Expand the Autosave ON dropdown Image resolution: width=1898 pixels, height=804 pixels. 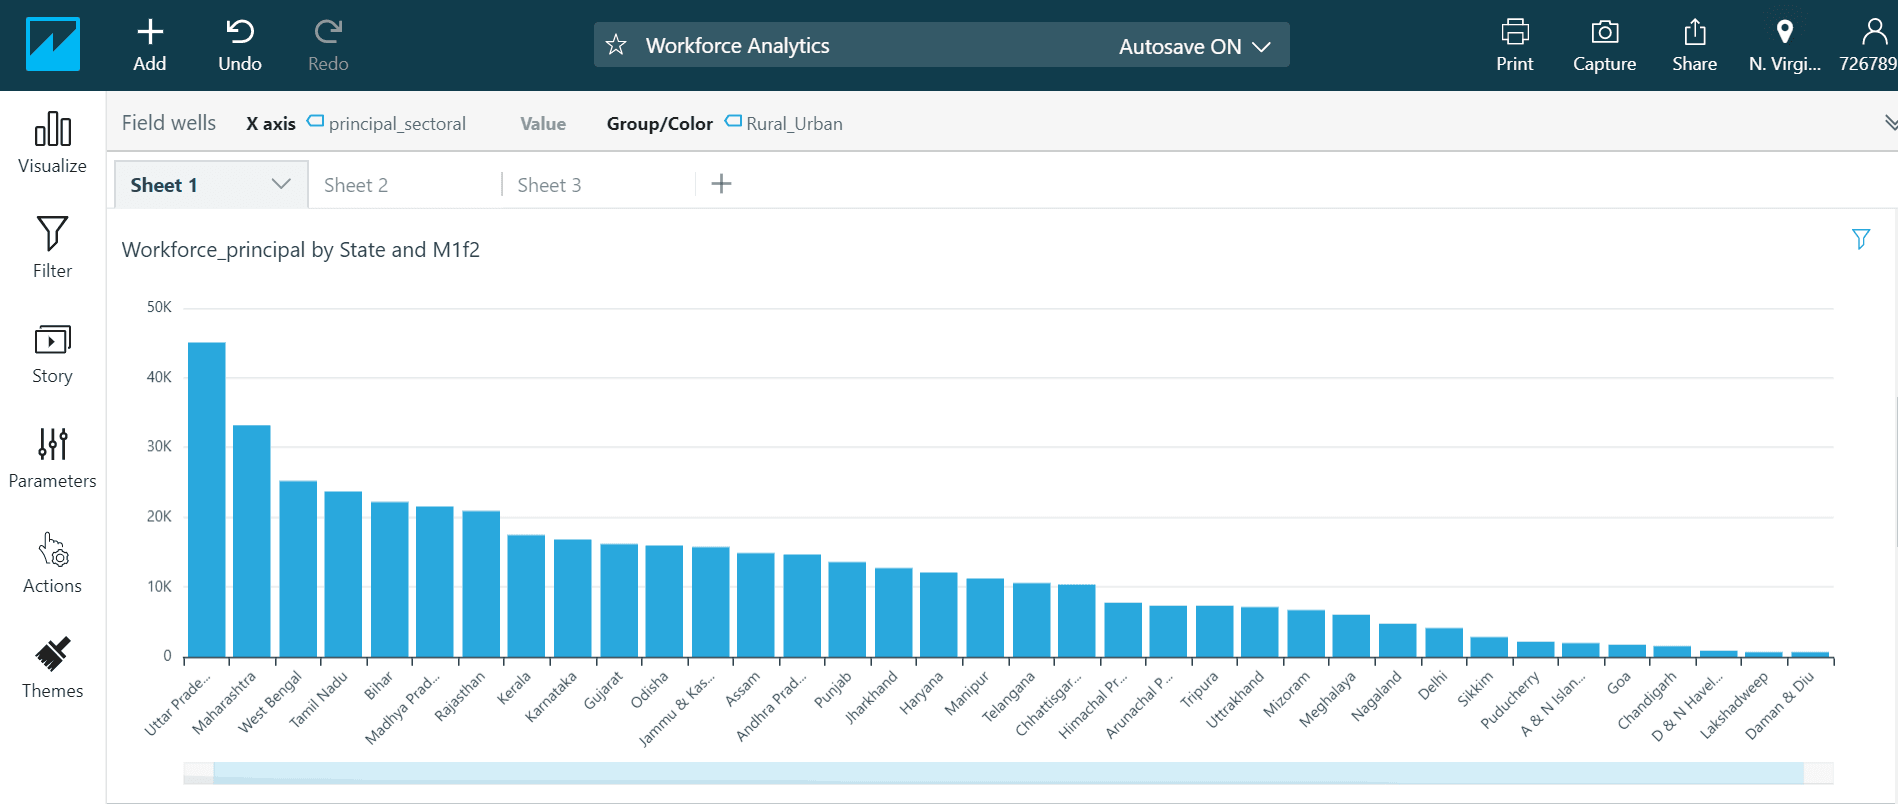click(x=1195, y=46)
